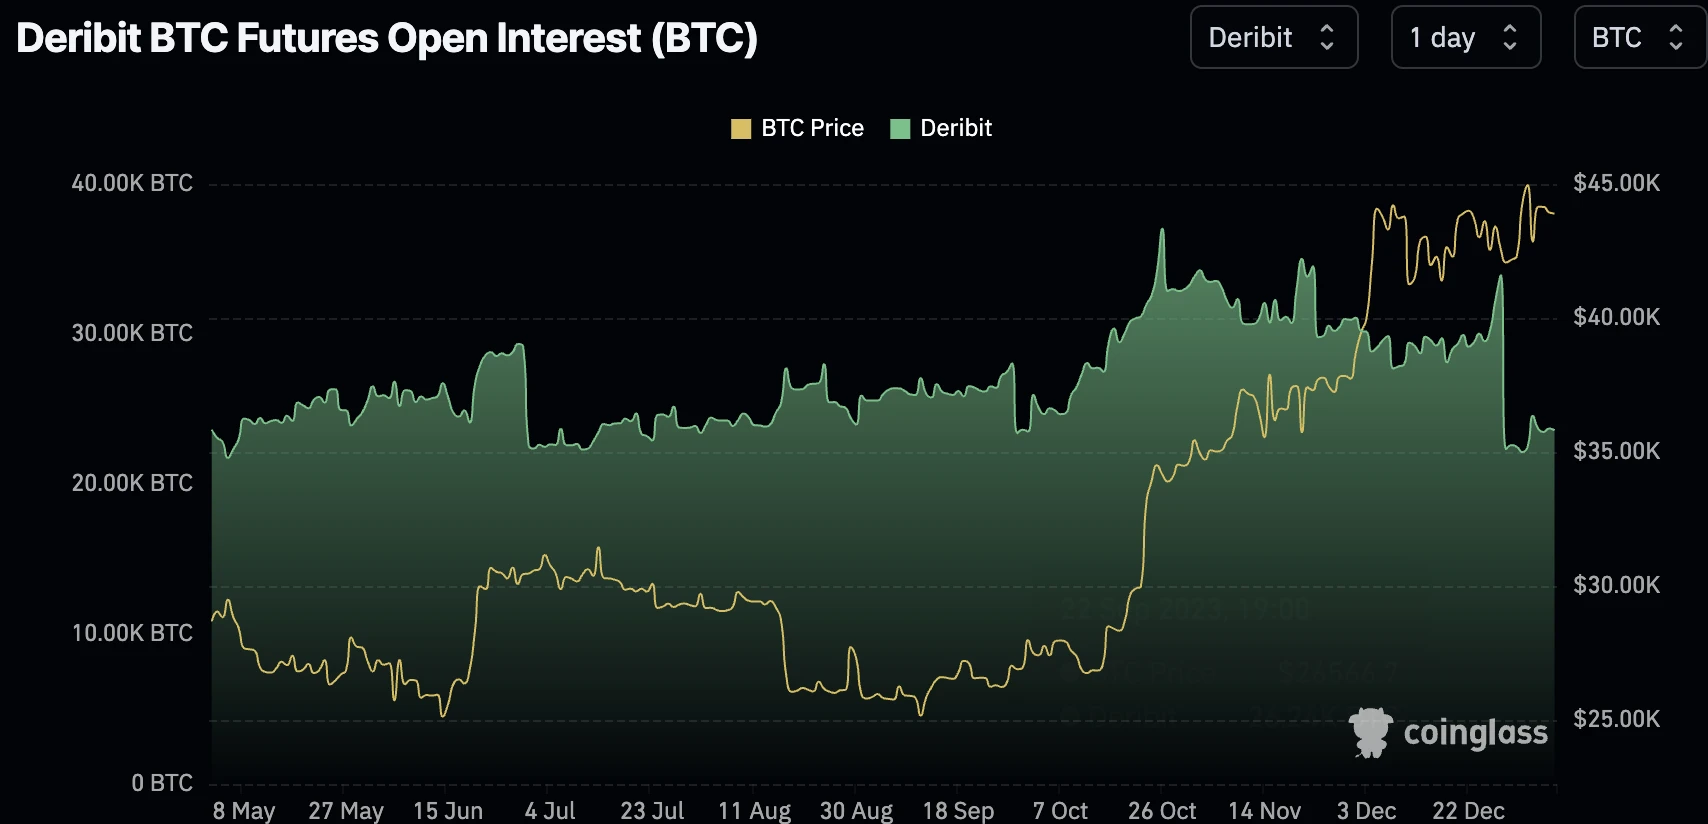
Task: Click the coinglass mascot logo icon
Action: tap(1370, 732)
